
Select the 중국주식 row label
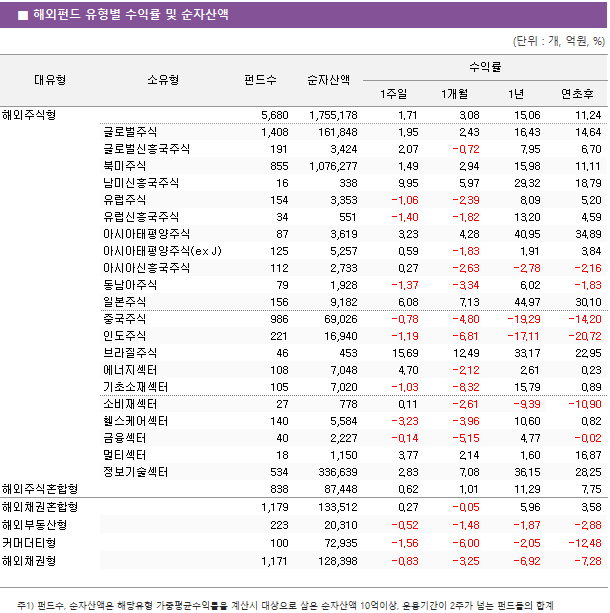(x=125, y=319)
